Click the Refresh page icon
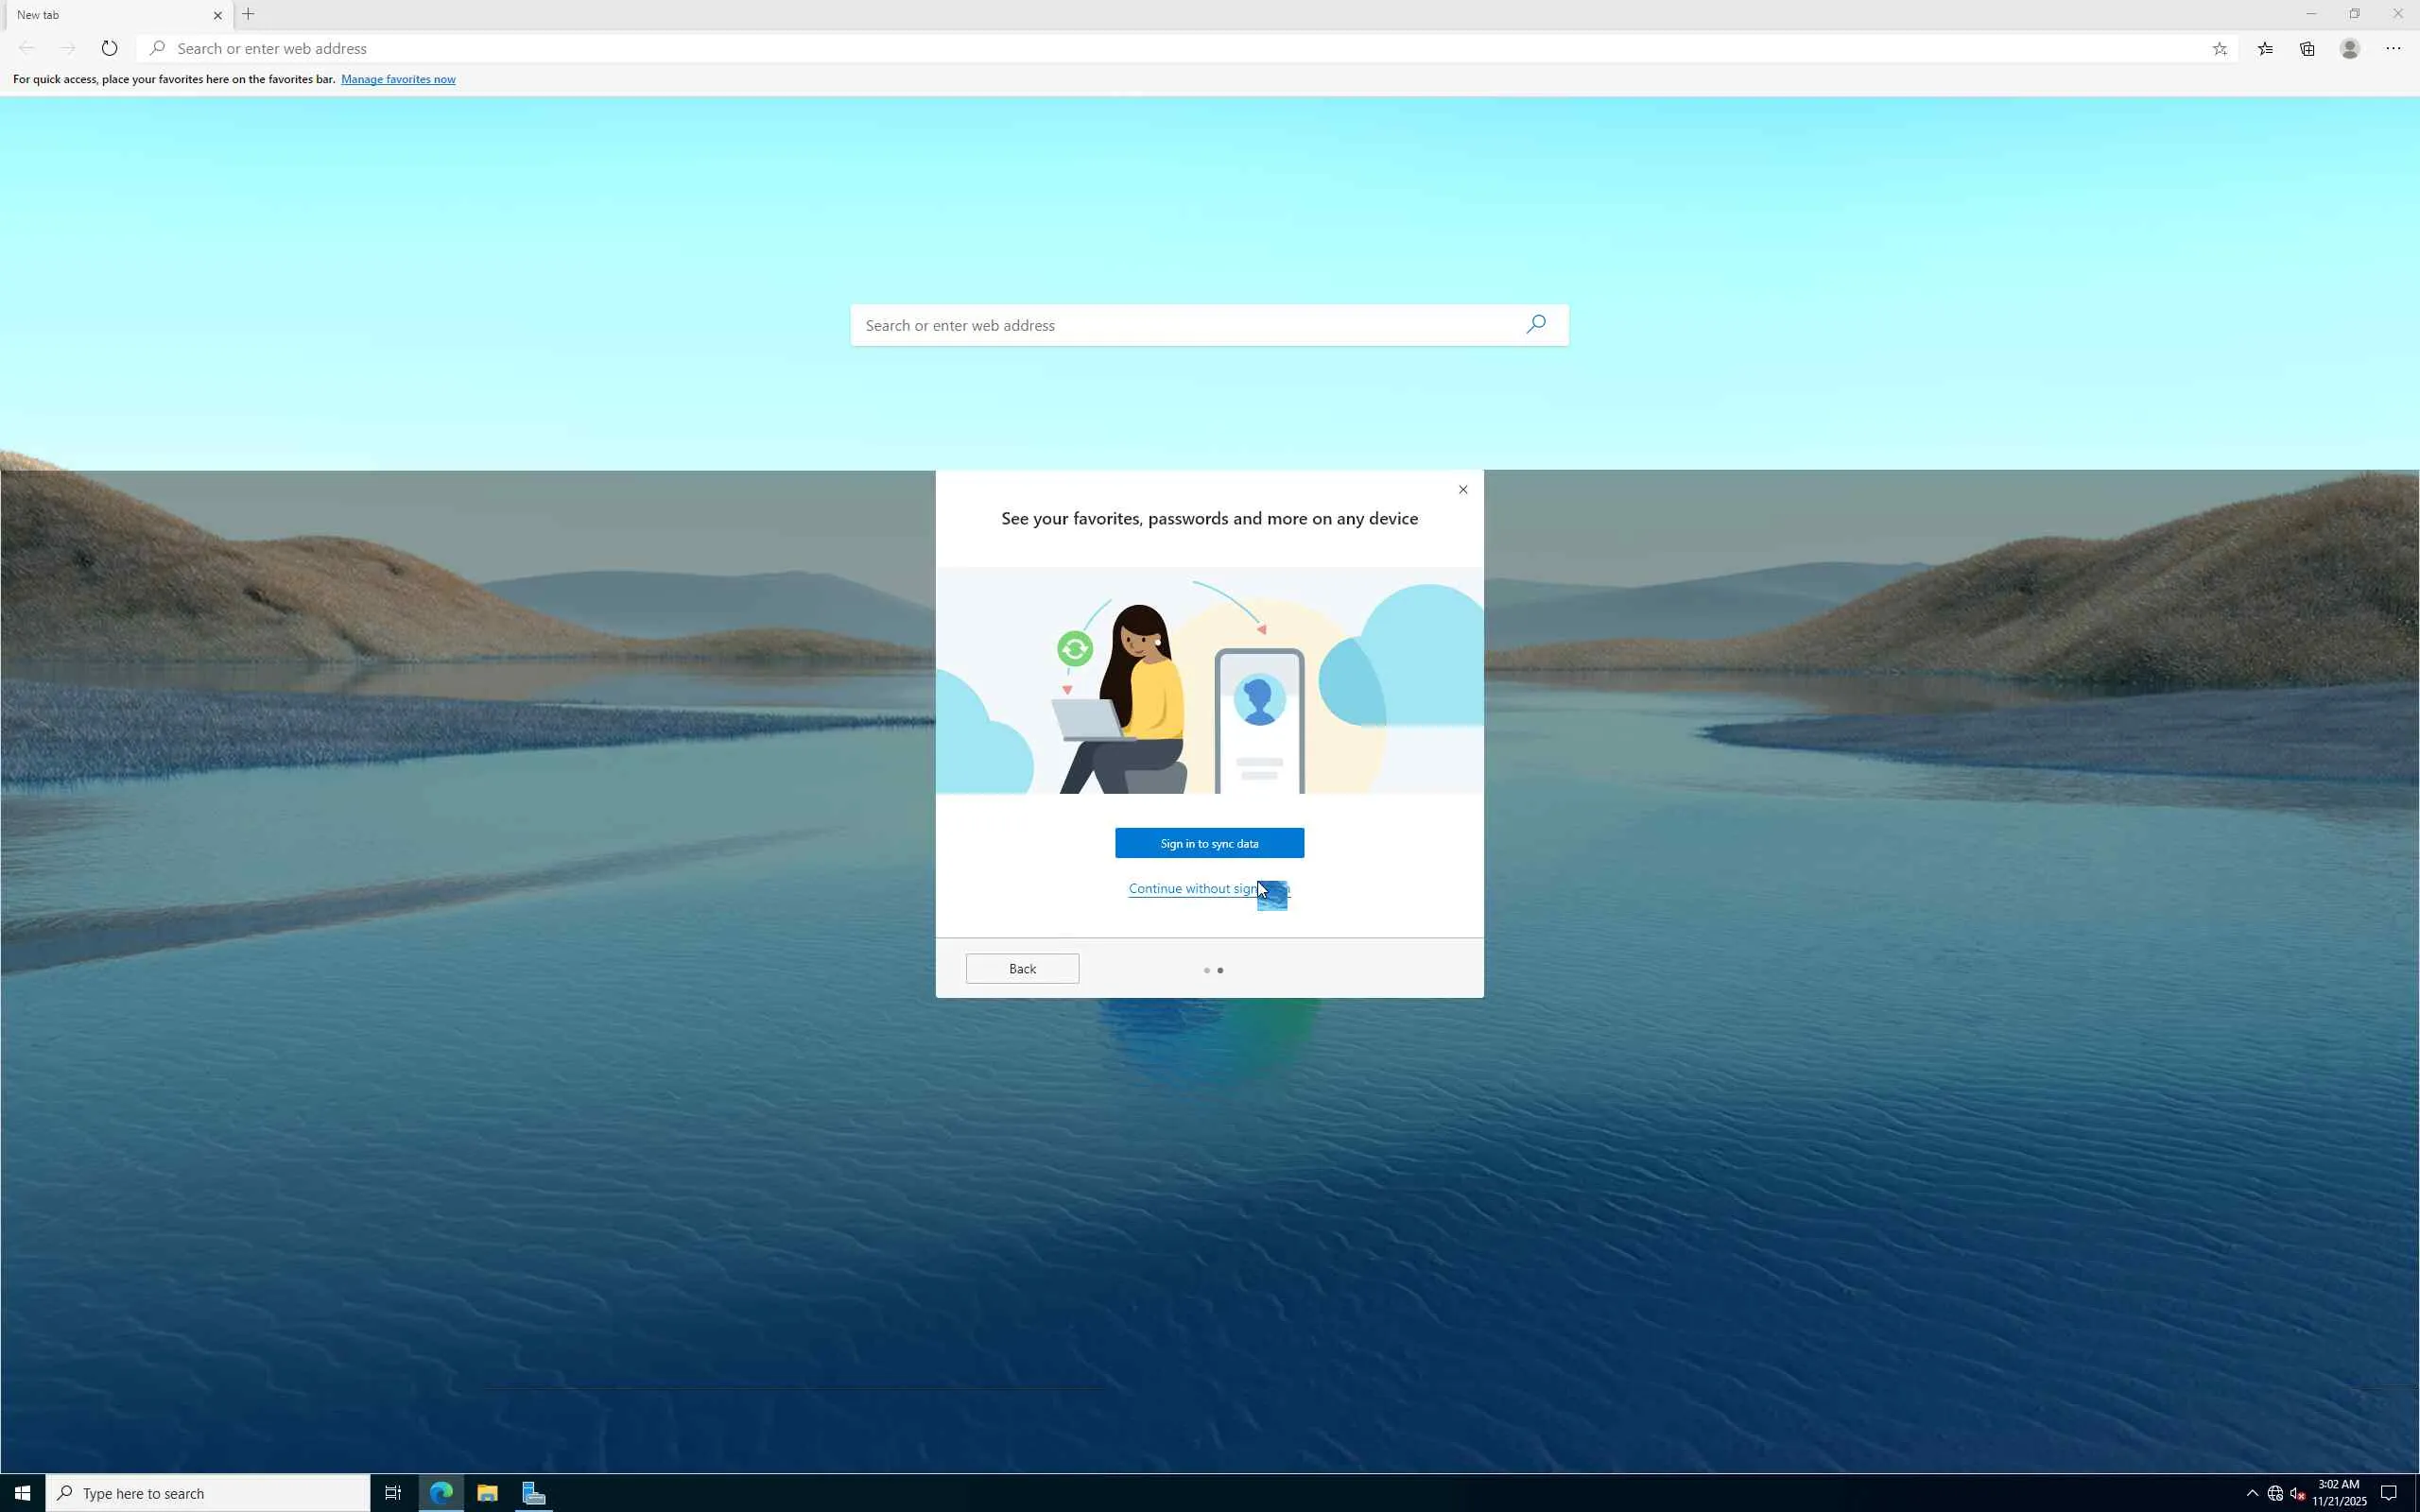 (109, 48)
